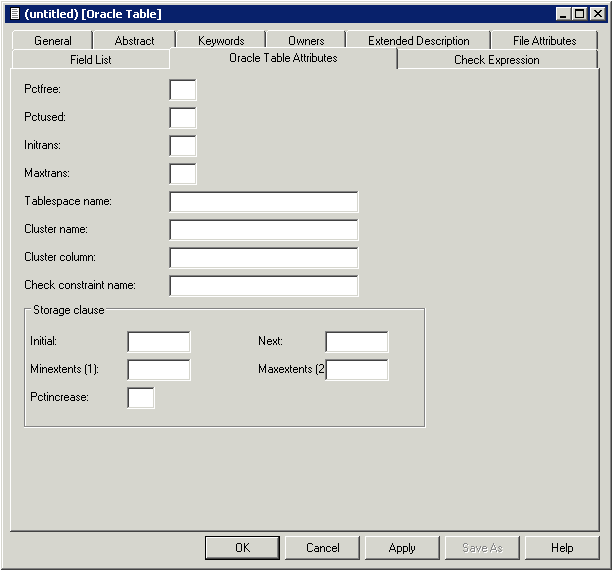Image resolution: width=613 pixels, height=571 pixels.
Task: Open the Owners tab
Action: point(306,41)
